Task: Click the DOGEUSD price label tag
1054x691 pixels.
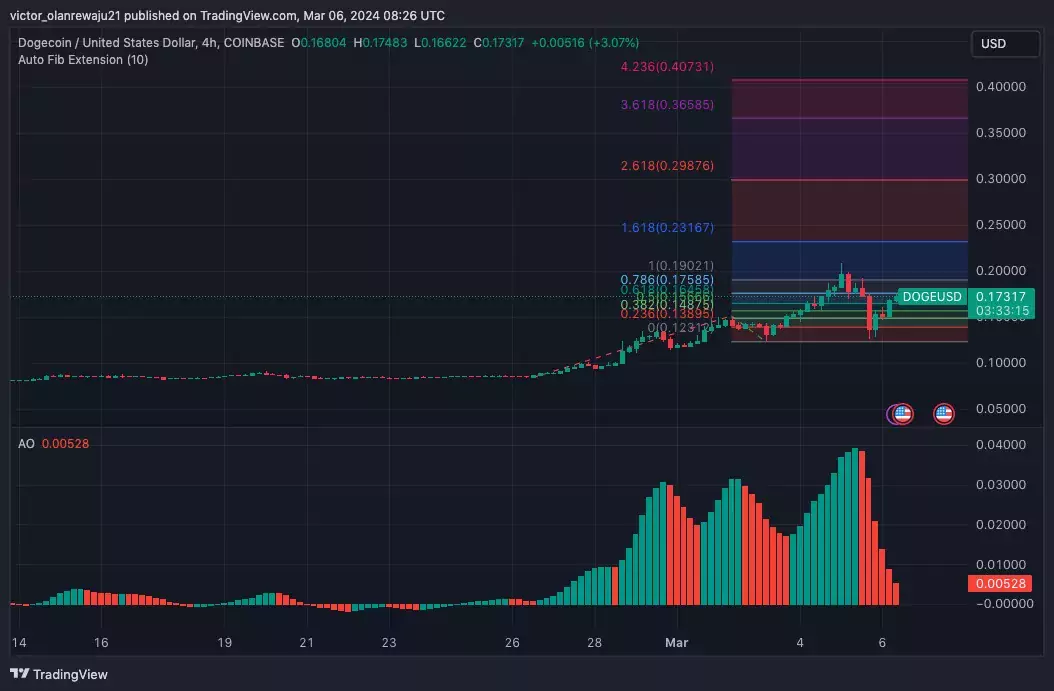Action: 932,296
